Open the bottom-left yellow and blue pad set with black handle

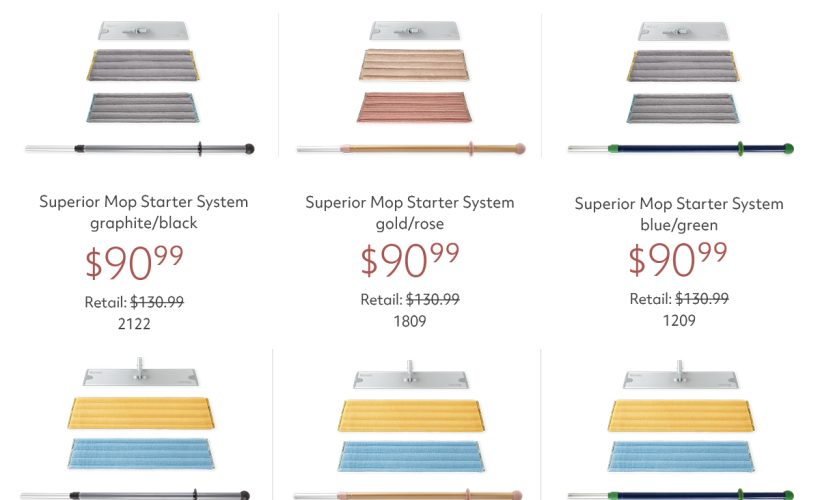pos(136,428)
